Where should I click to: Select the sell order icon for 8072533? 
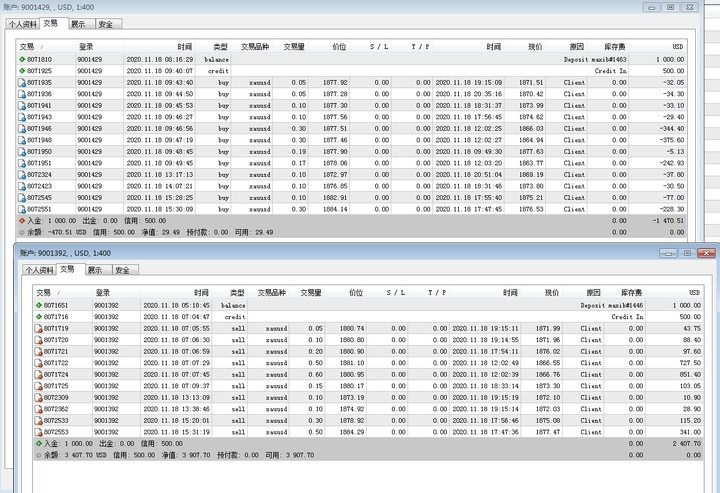tap(38, 420)
